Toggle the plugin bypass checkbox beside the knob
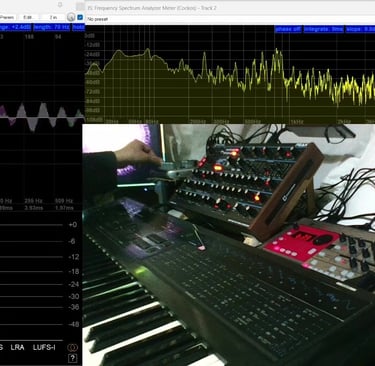Viewport: 375px width, 366px height. [x=80, y=17]
